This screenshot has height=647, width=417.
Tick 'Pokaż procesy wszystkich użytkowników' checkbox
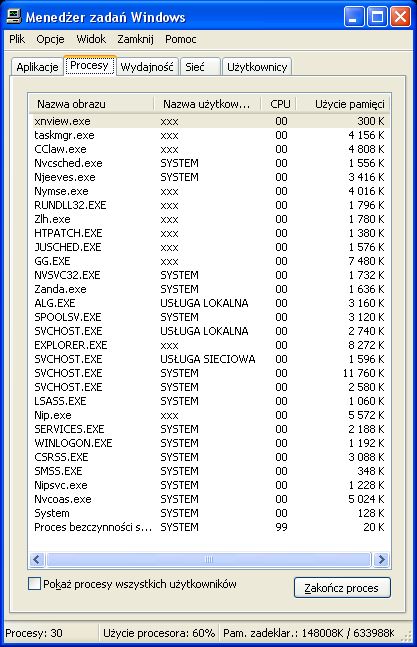tap(34, 584)
